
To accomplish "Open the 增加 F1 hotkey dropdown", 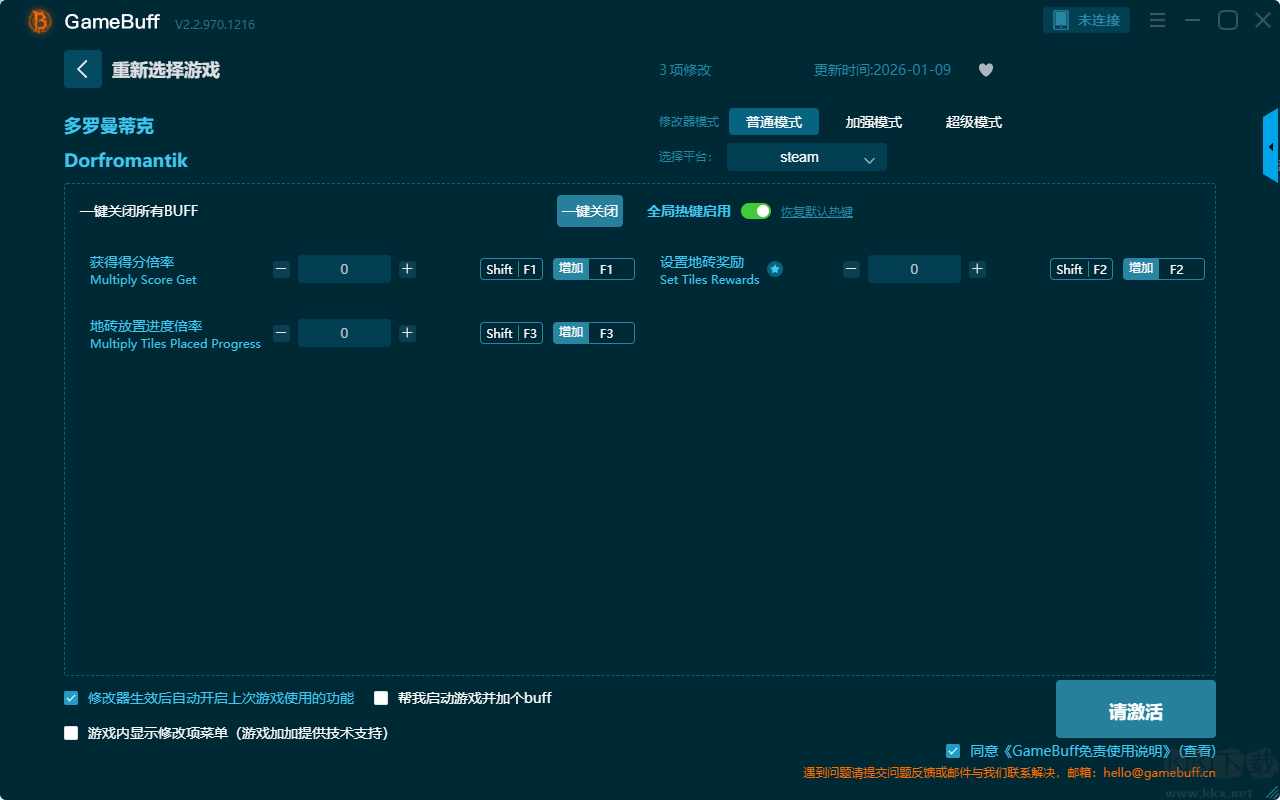I will tap(594, 269).
